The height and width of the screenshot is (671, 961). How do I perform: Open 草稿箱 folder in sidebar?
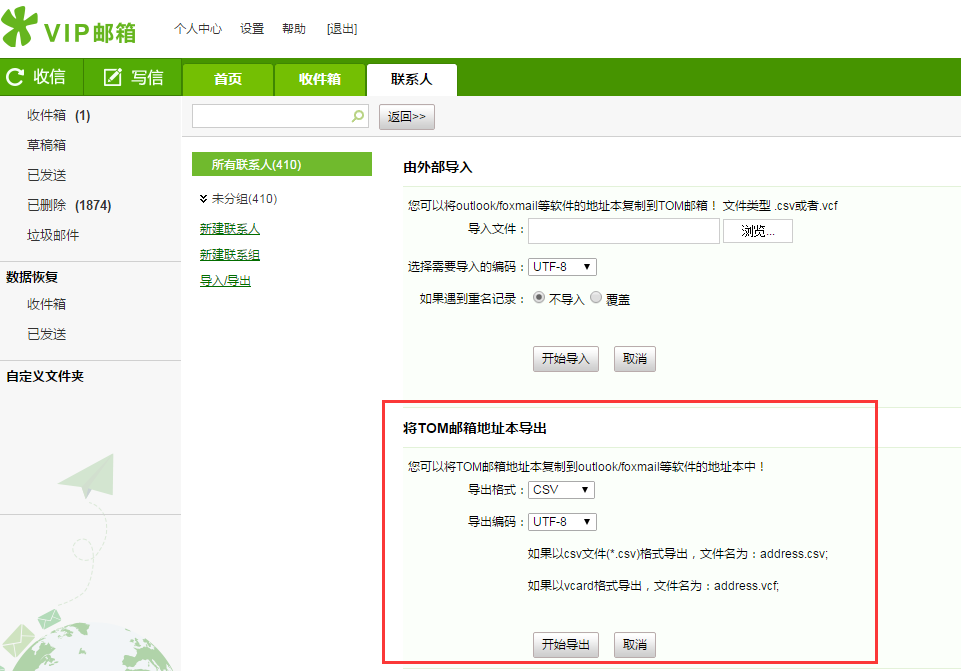tap(47, 145)
